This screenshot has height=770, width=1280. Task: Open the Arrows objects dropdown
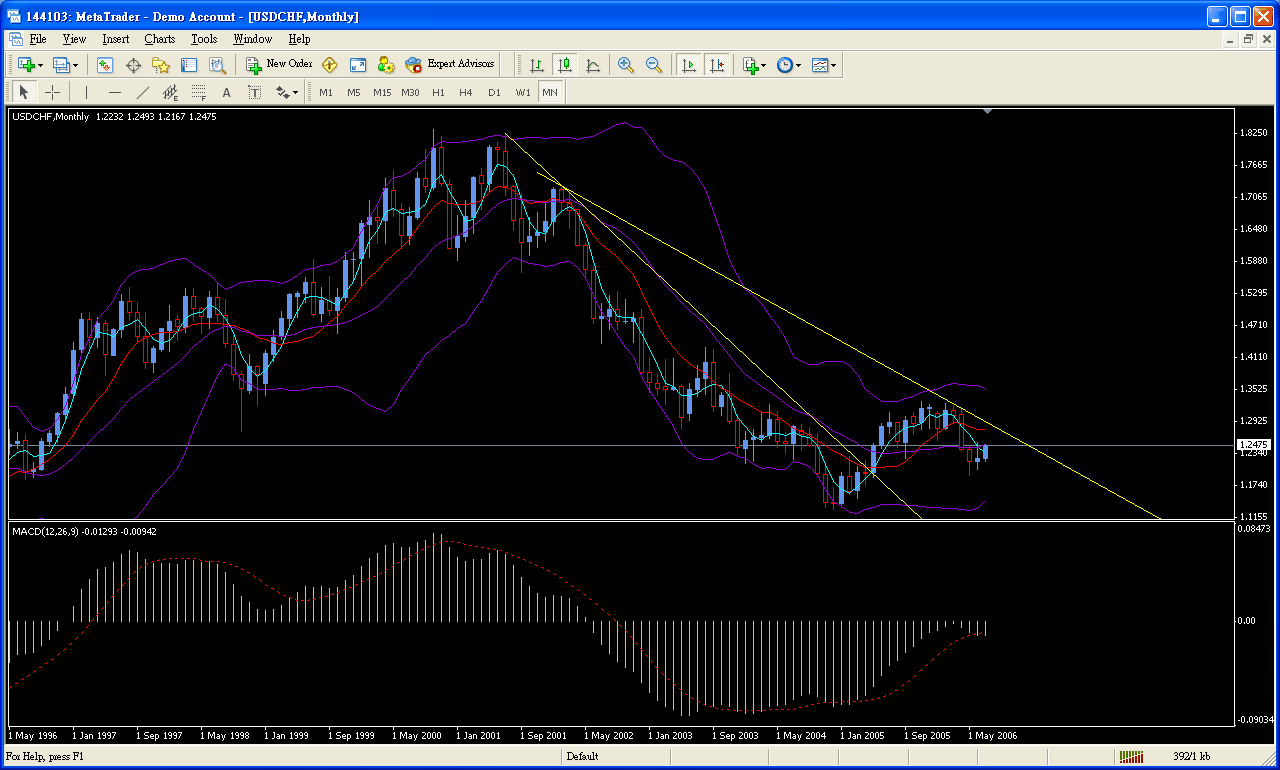[x=287, y=92]
